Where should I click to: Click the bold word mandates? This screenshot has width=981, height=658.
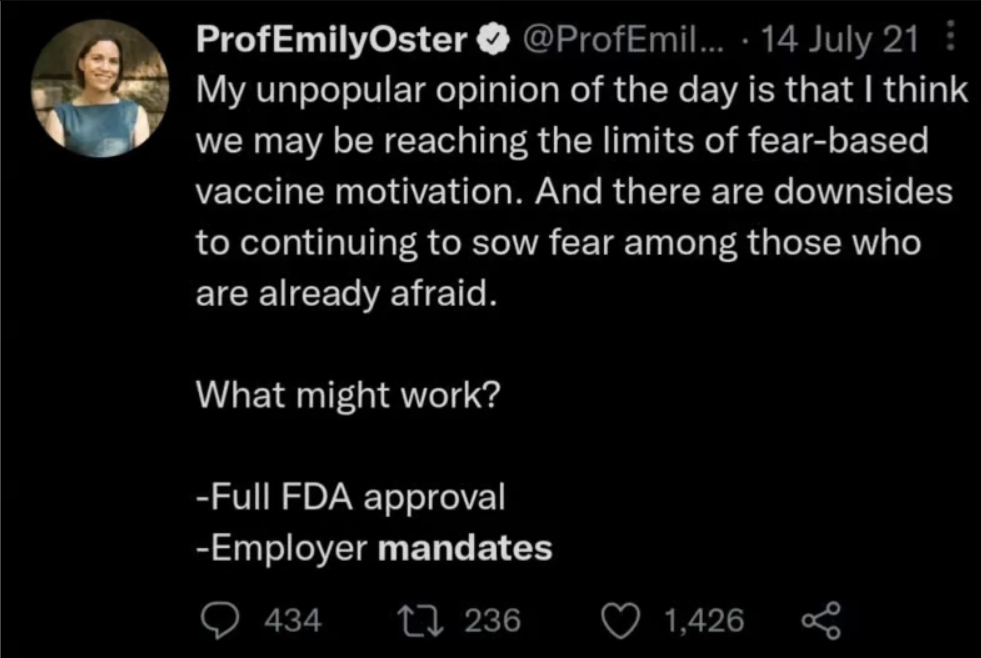[x=467, y=548]
